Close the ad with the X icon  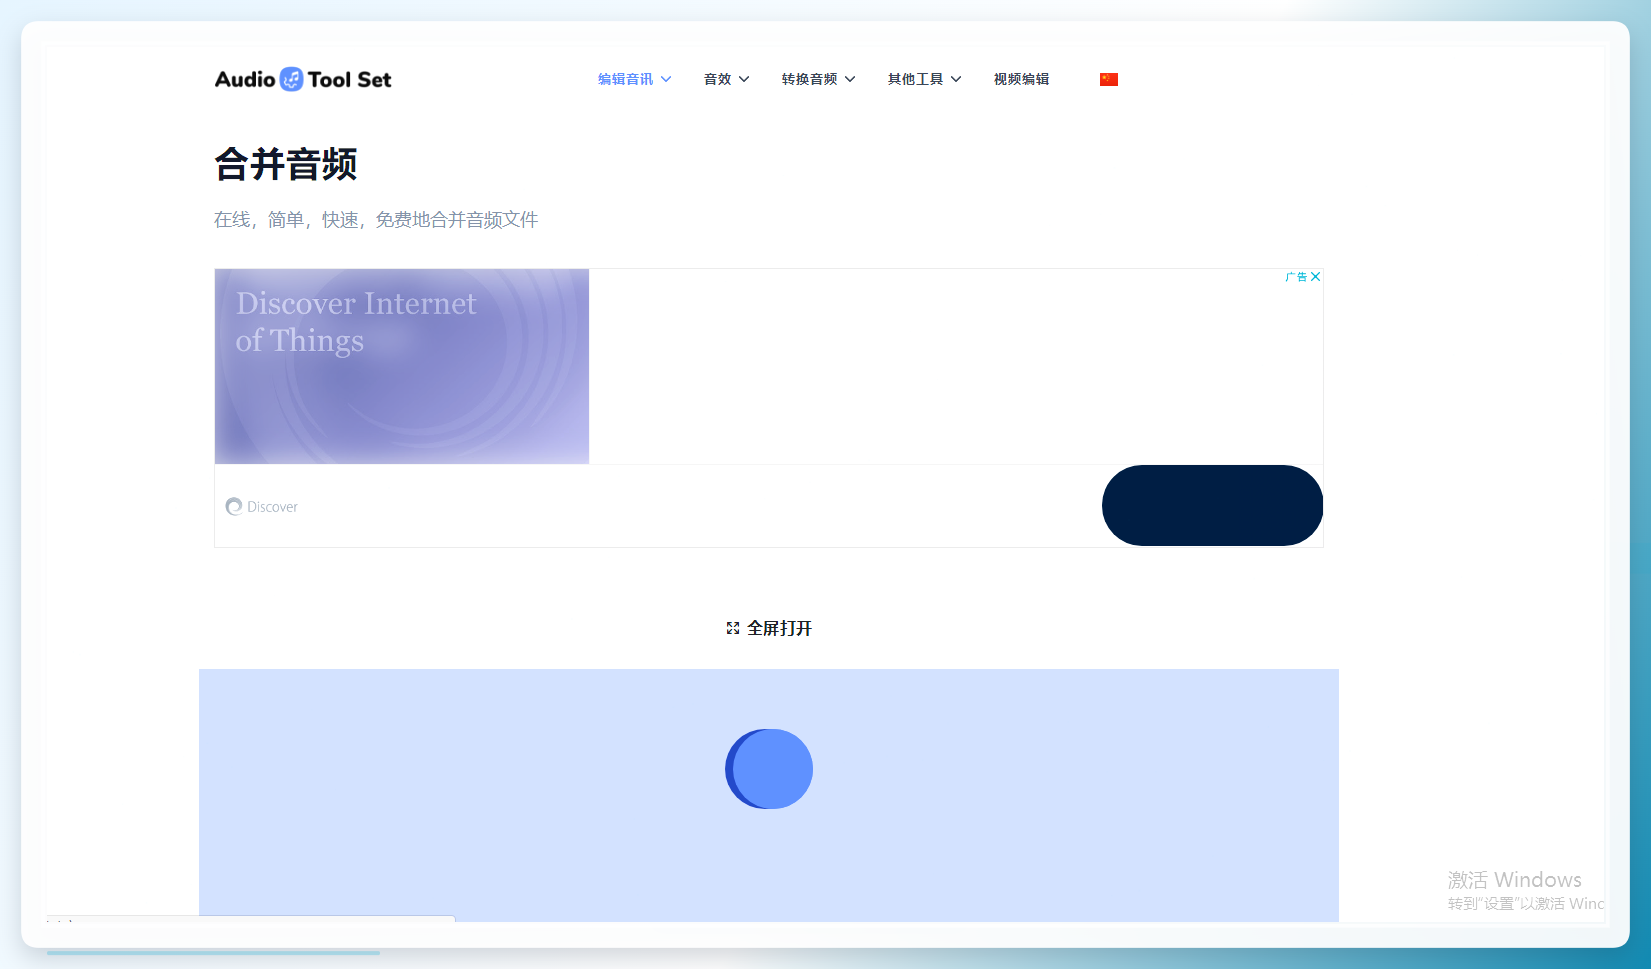pyautogui.click(x=1316, y=277)
